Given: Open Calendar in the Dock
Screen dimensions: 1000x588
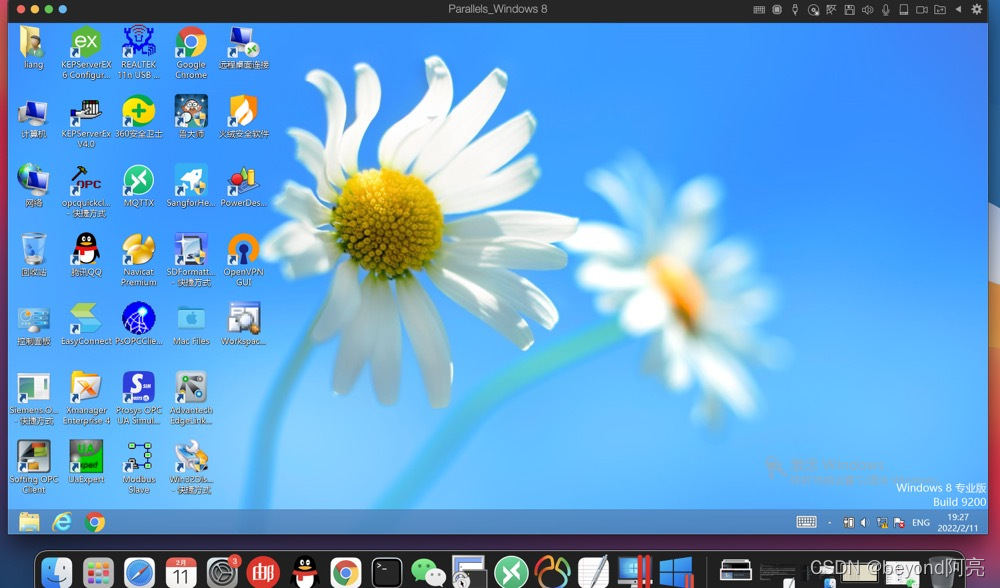Looking at the screenshot, I should 181,571.
